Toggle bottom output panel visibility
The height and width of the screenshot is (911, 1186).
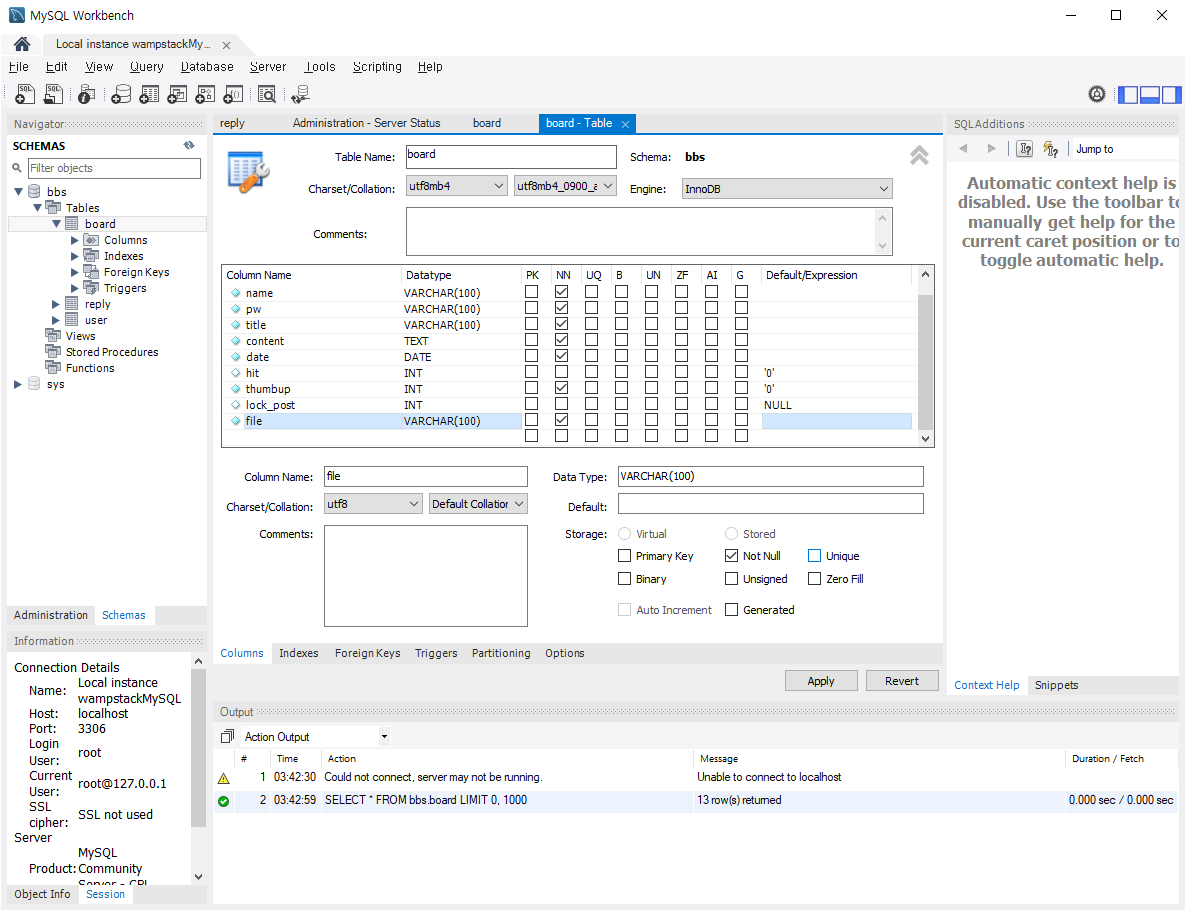pos(1150,95)
